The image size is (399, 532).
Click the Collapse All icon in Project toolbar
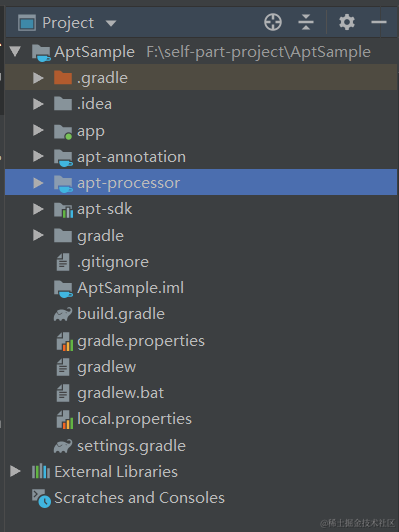[x=306, y=22]
